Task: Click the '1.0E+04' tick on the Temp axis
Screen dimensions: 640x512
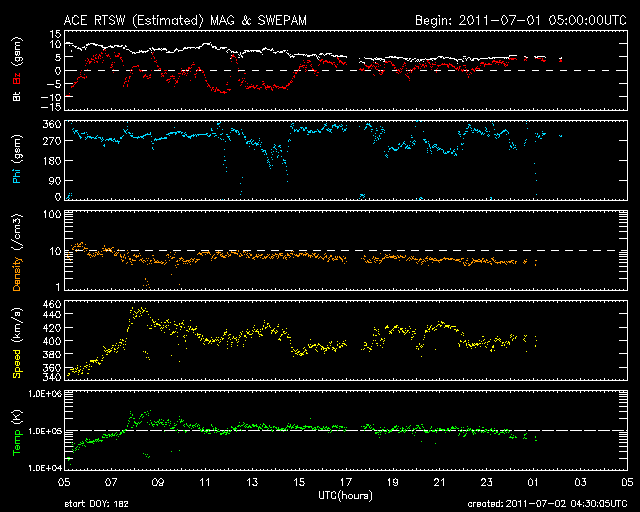Action: coord(45,468)
